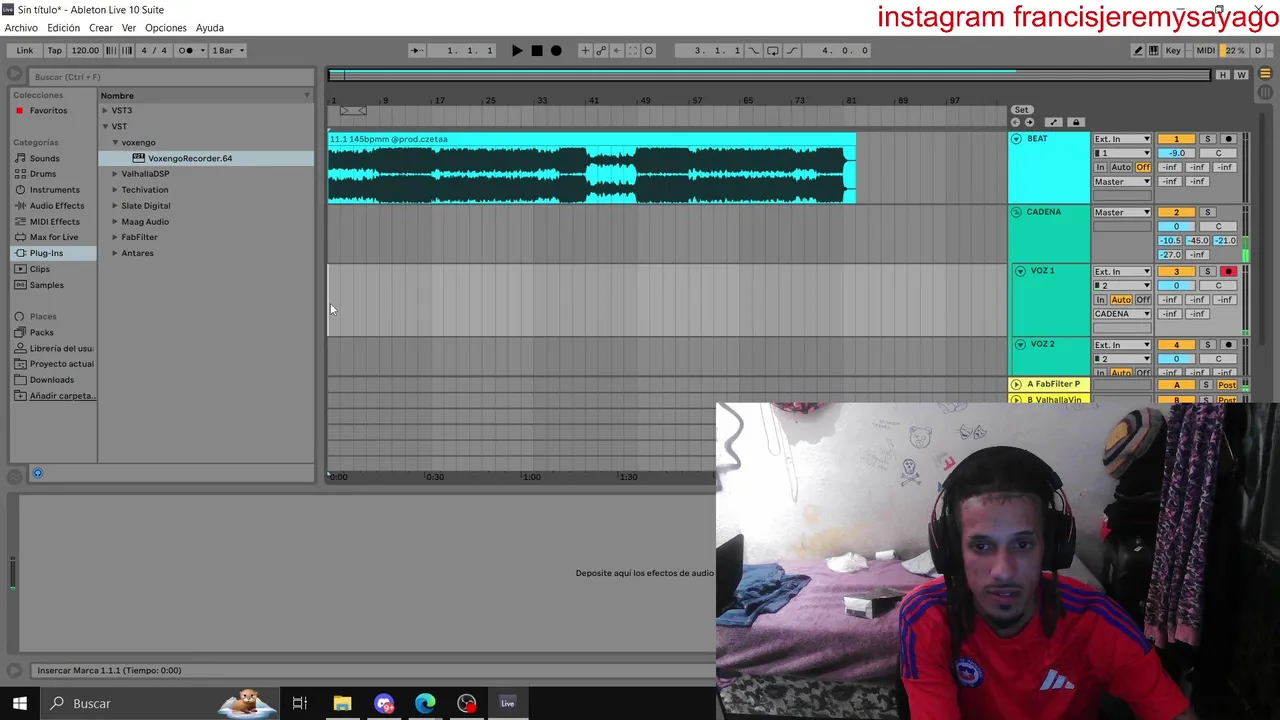
Task: Open File Explorer from taskbar
Action: pos(342,703)
